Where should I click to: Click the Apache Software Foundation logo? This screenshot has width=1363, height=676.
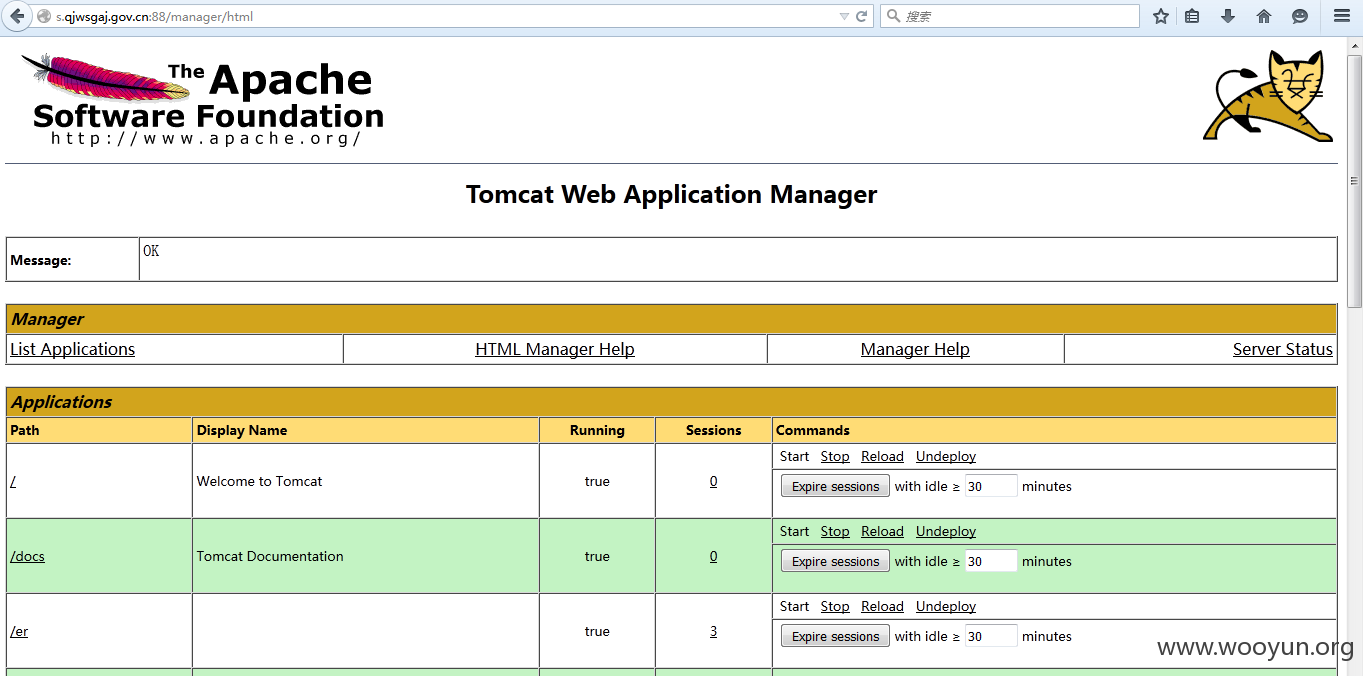click(203, 99)
